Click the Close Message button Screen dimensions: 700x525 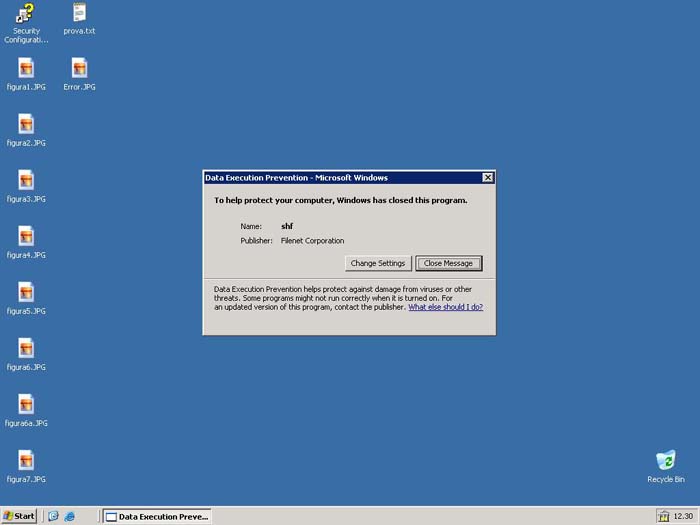(448, 263)
